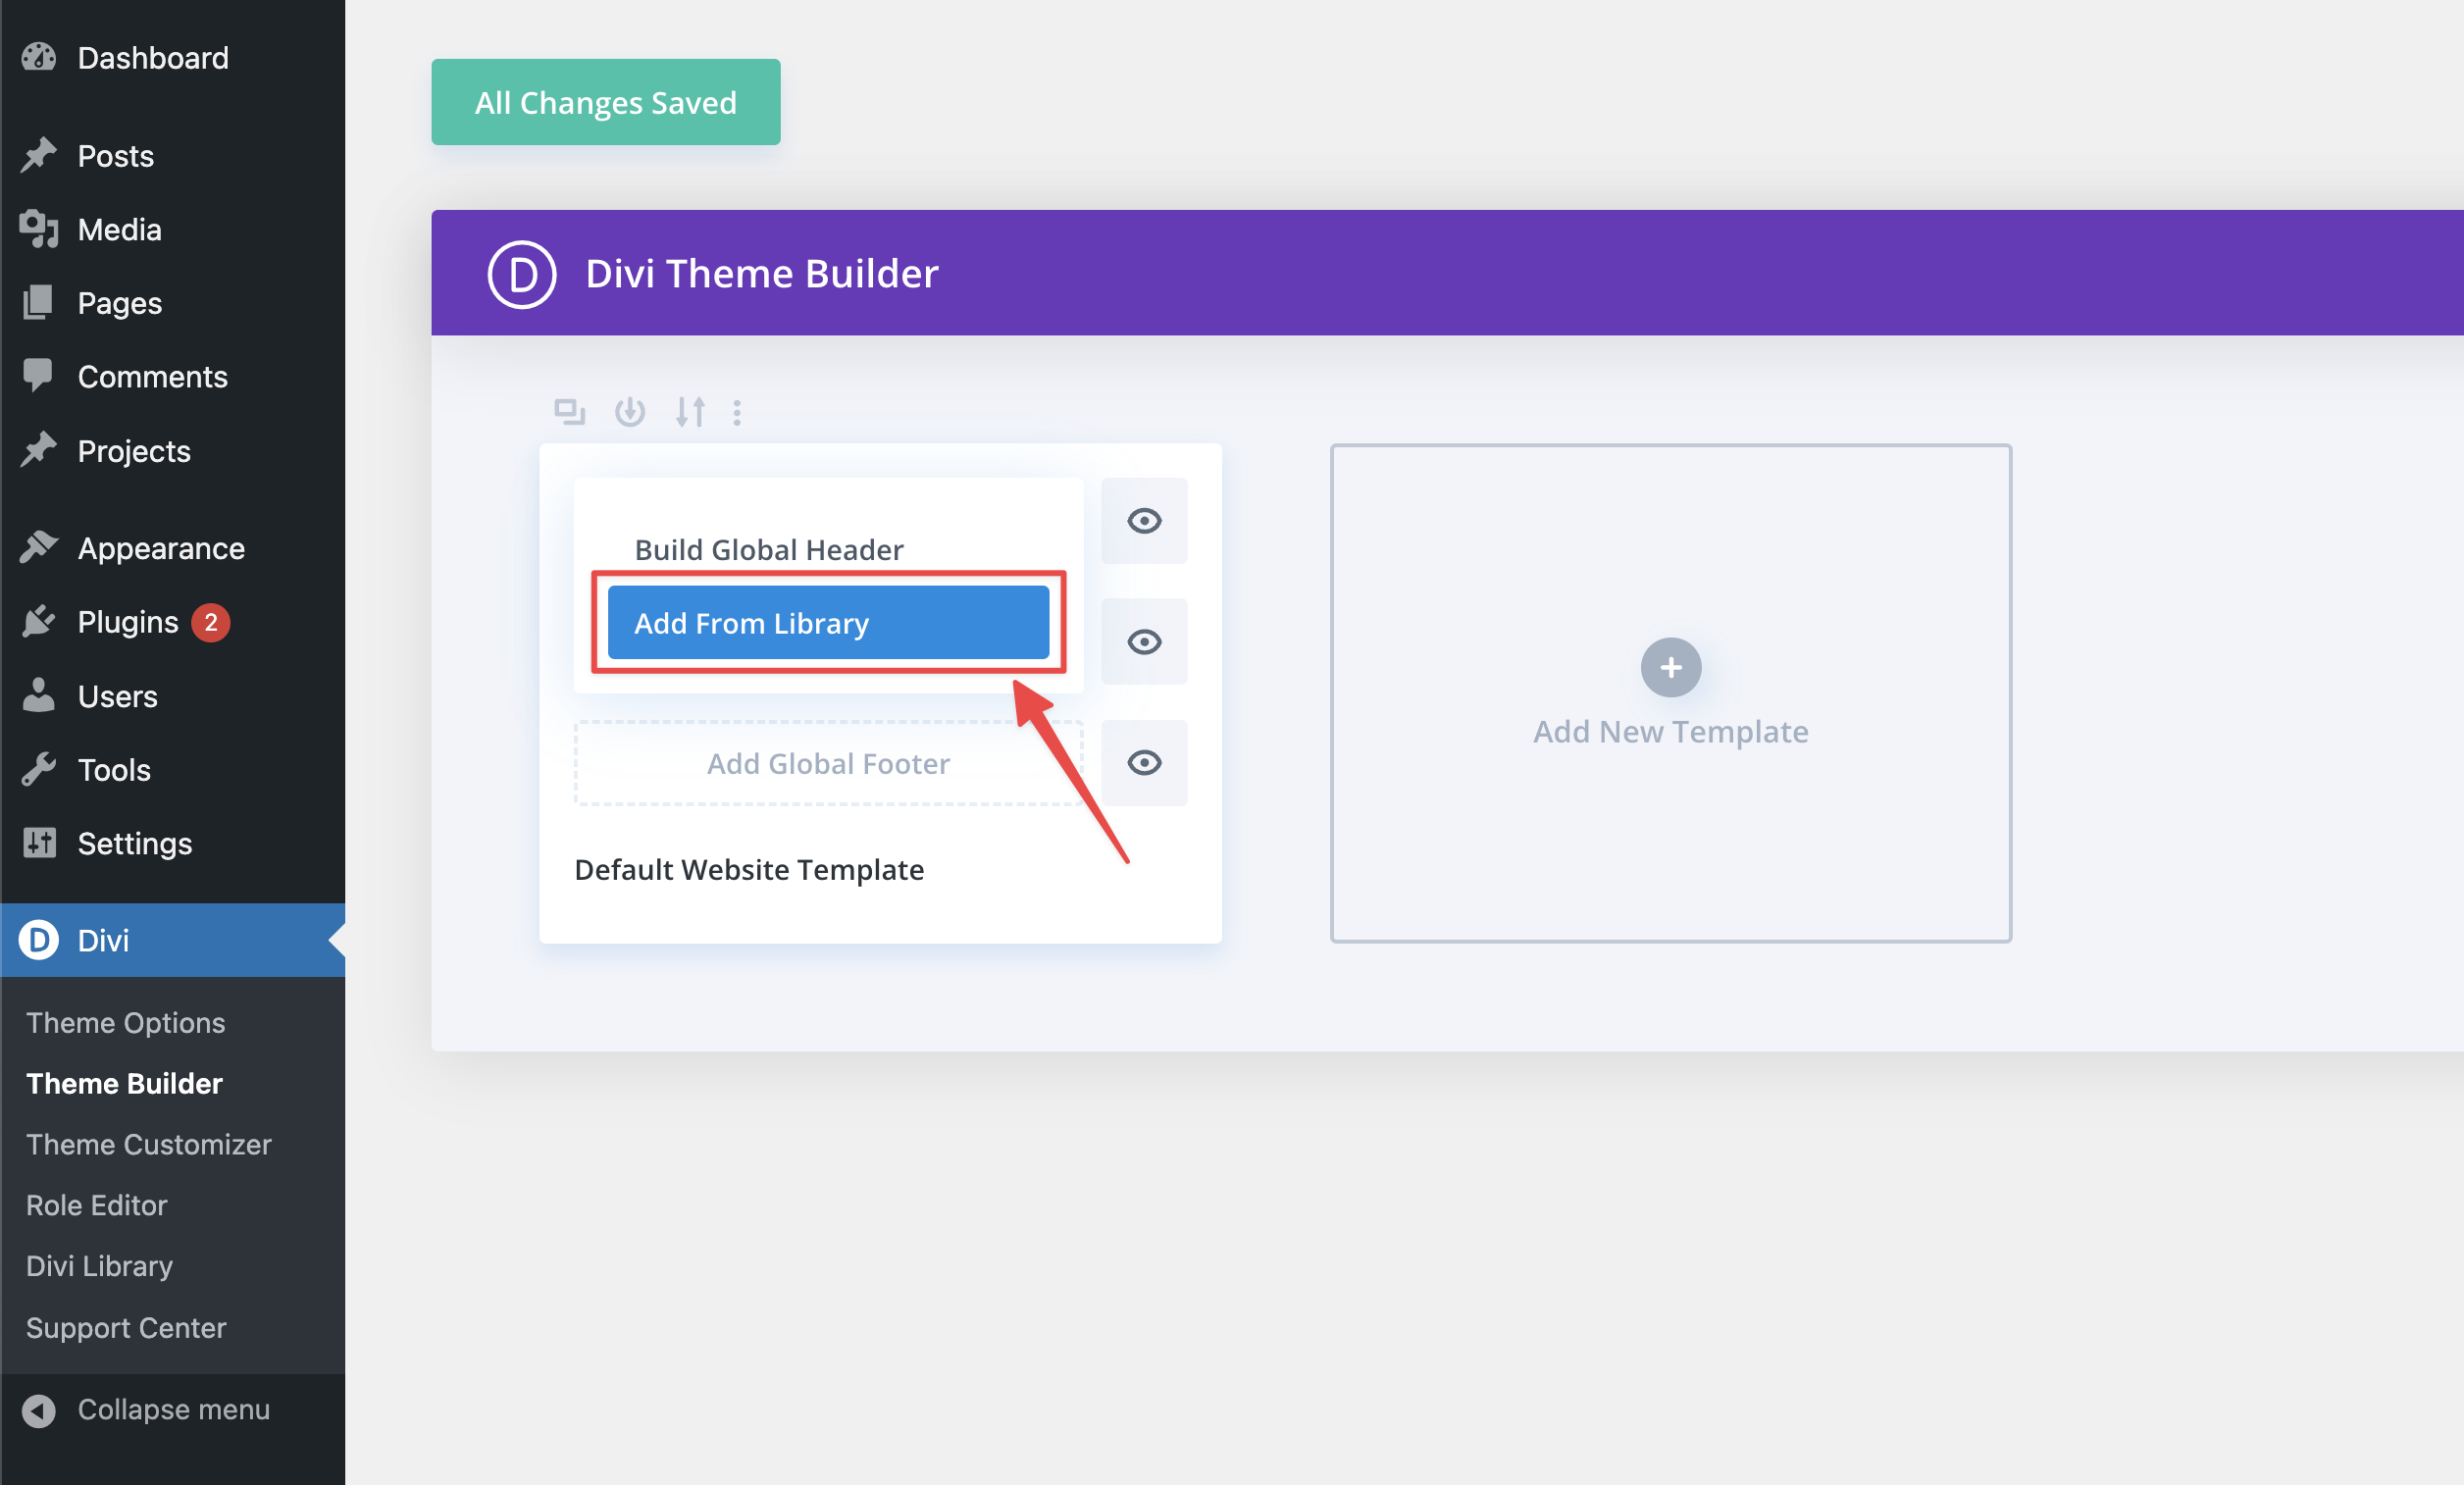Click the Pages sidebar icon
Viewport: 2464px width, 1485px height.
click(39, 303)
